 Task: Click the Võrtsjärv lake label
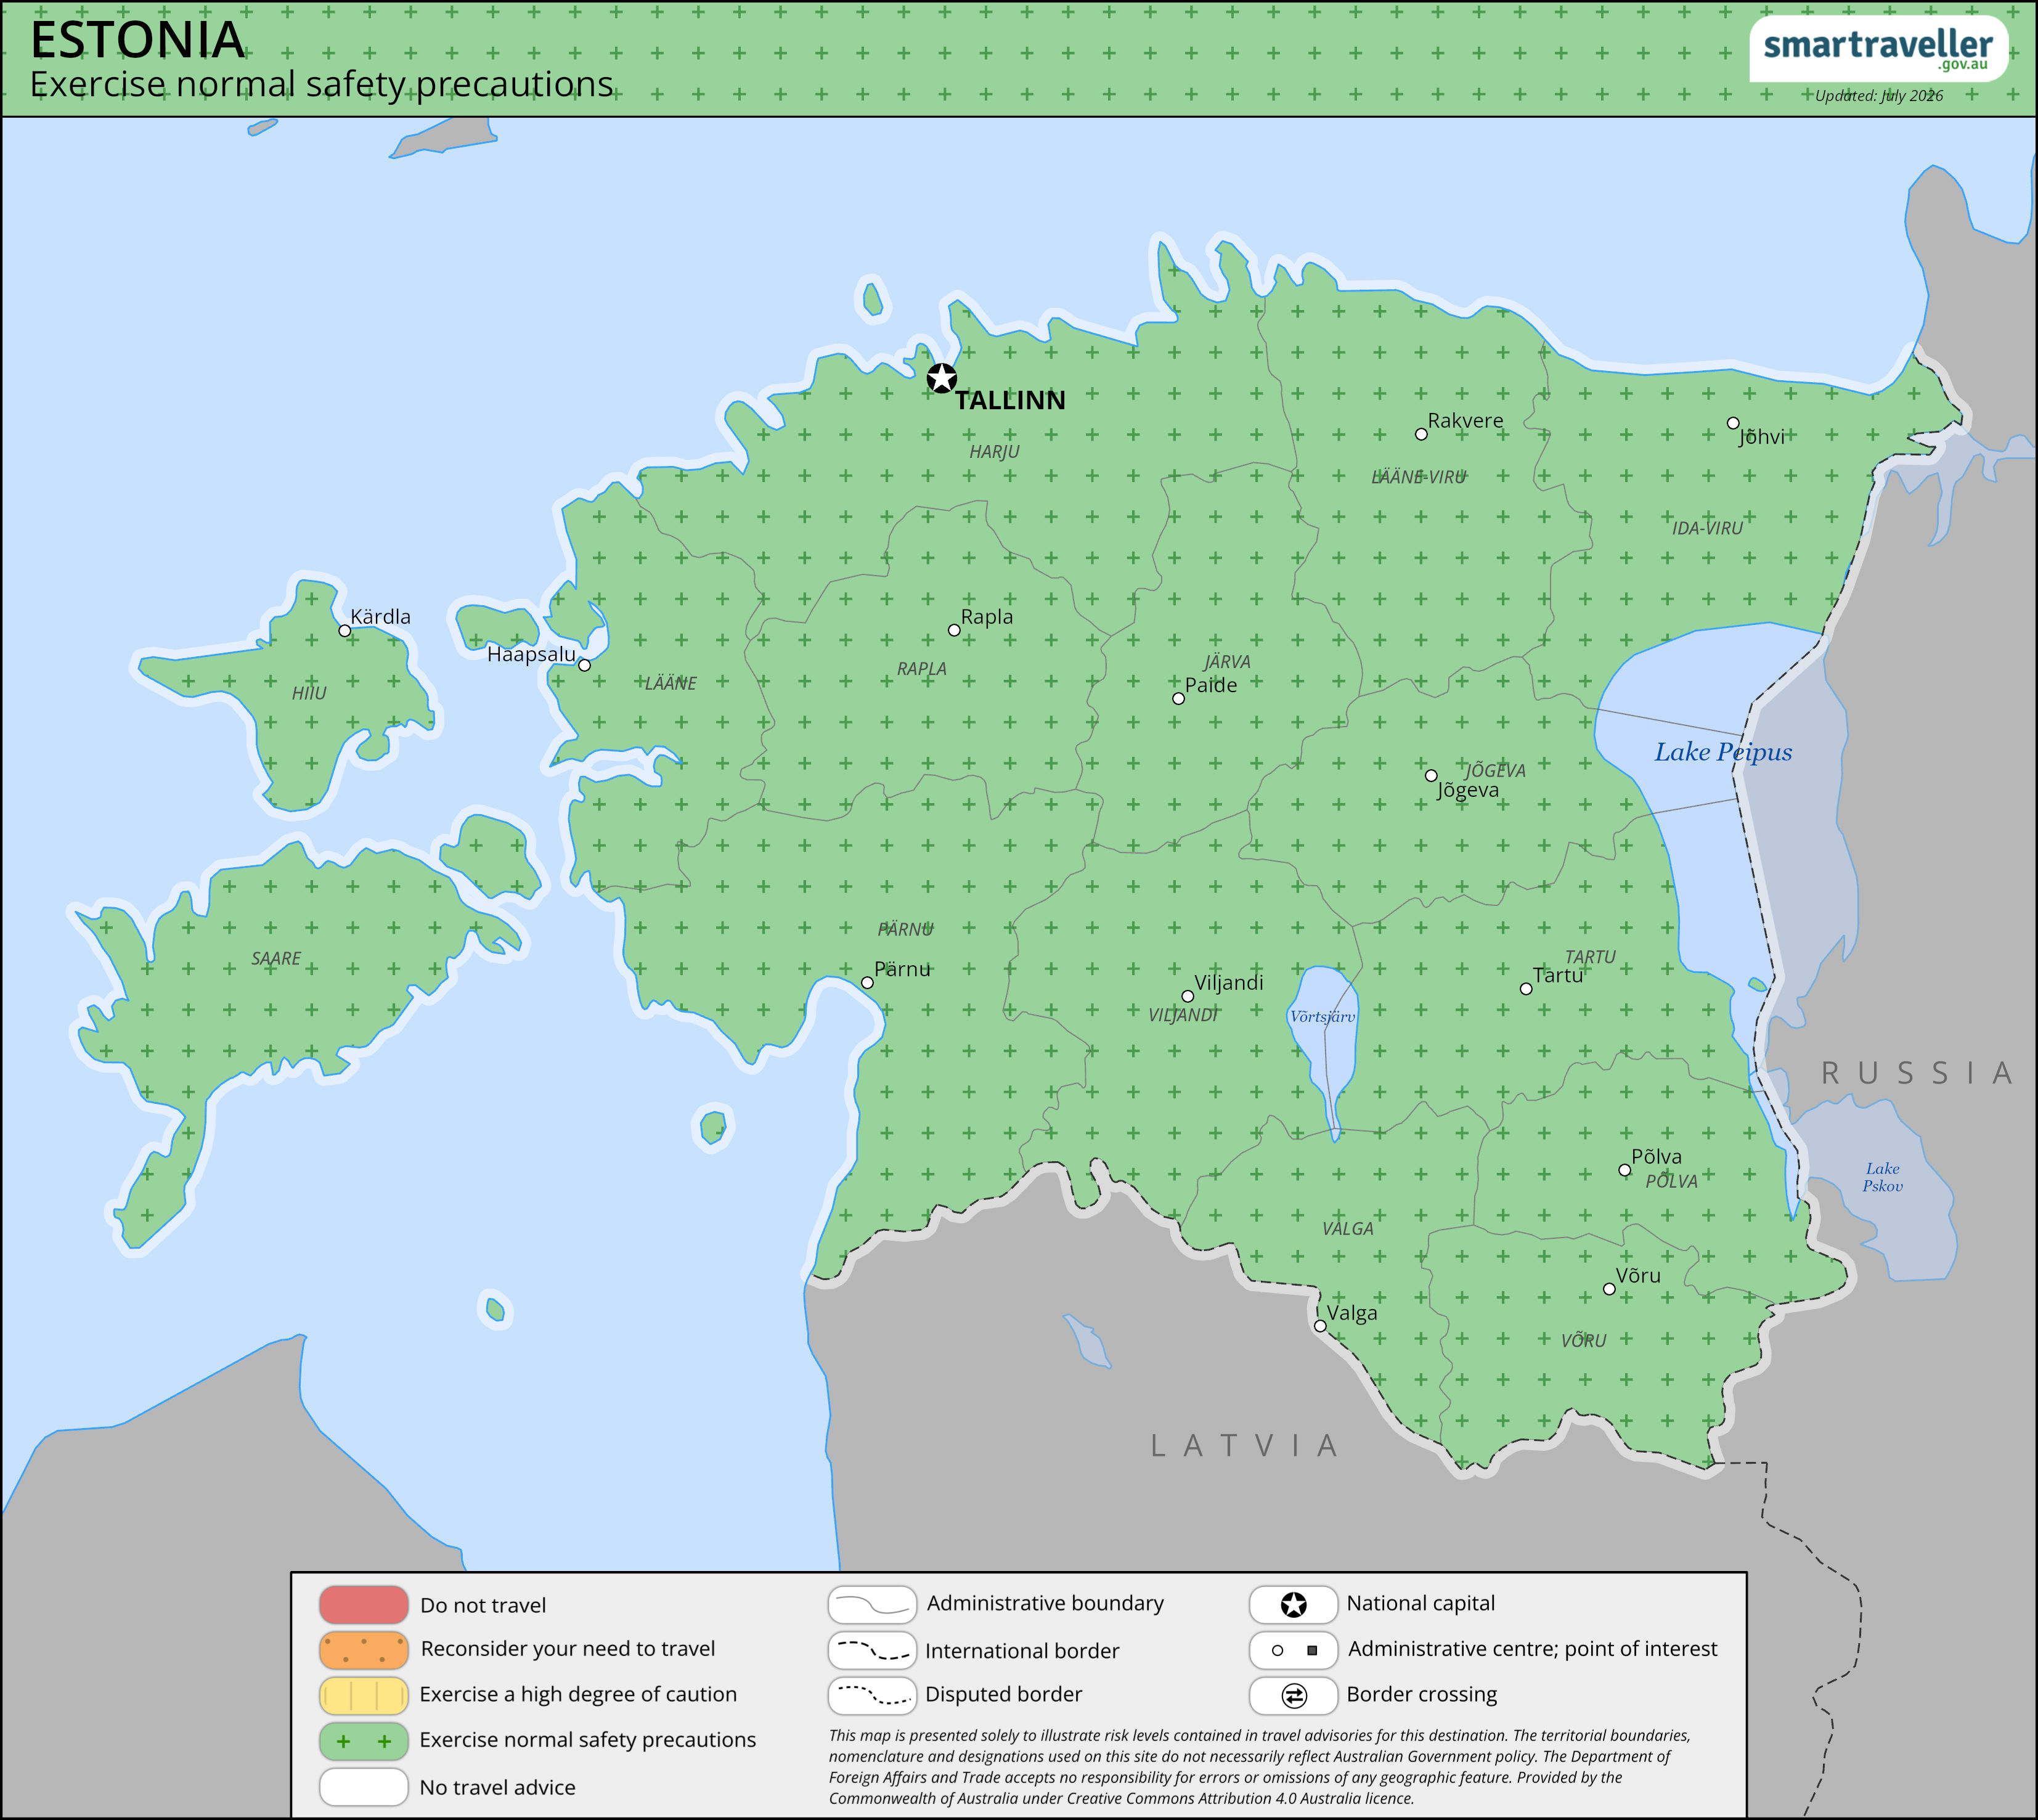(x=1322, y=1016)
